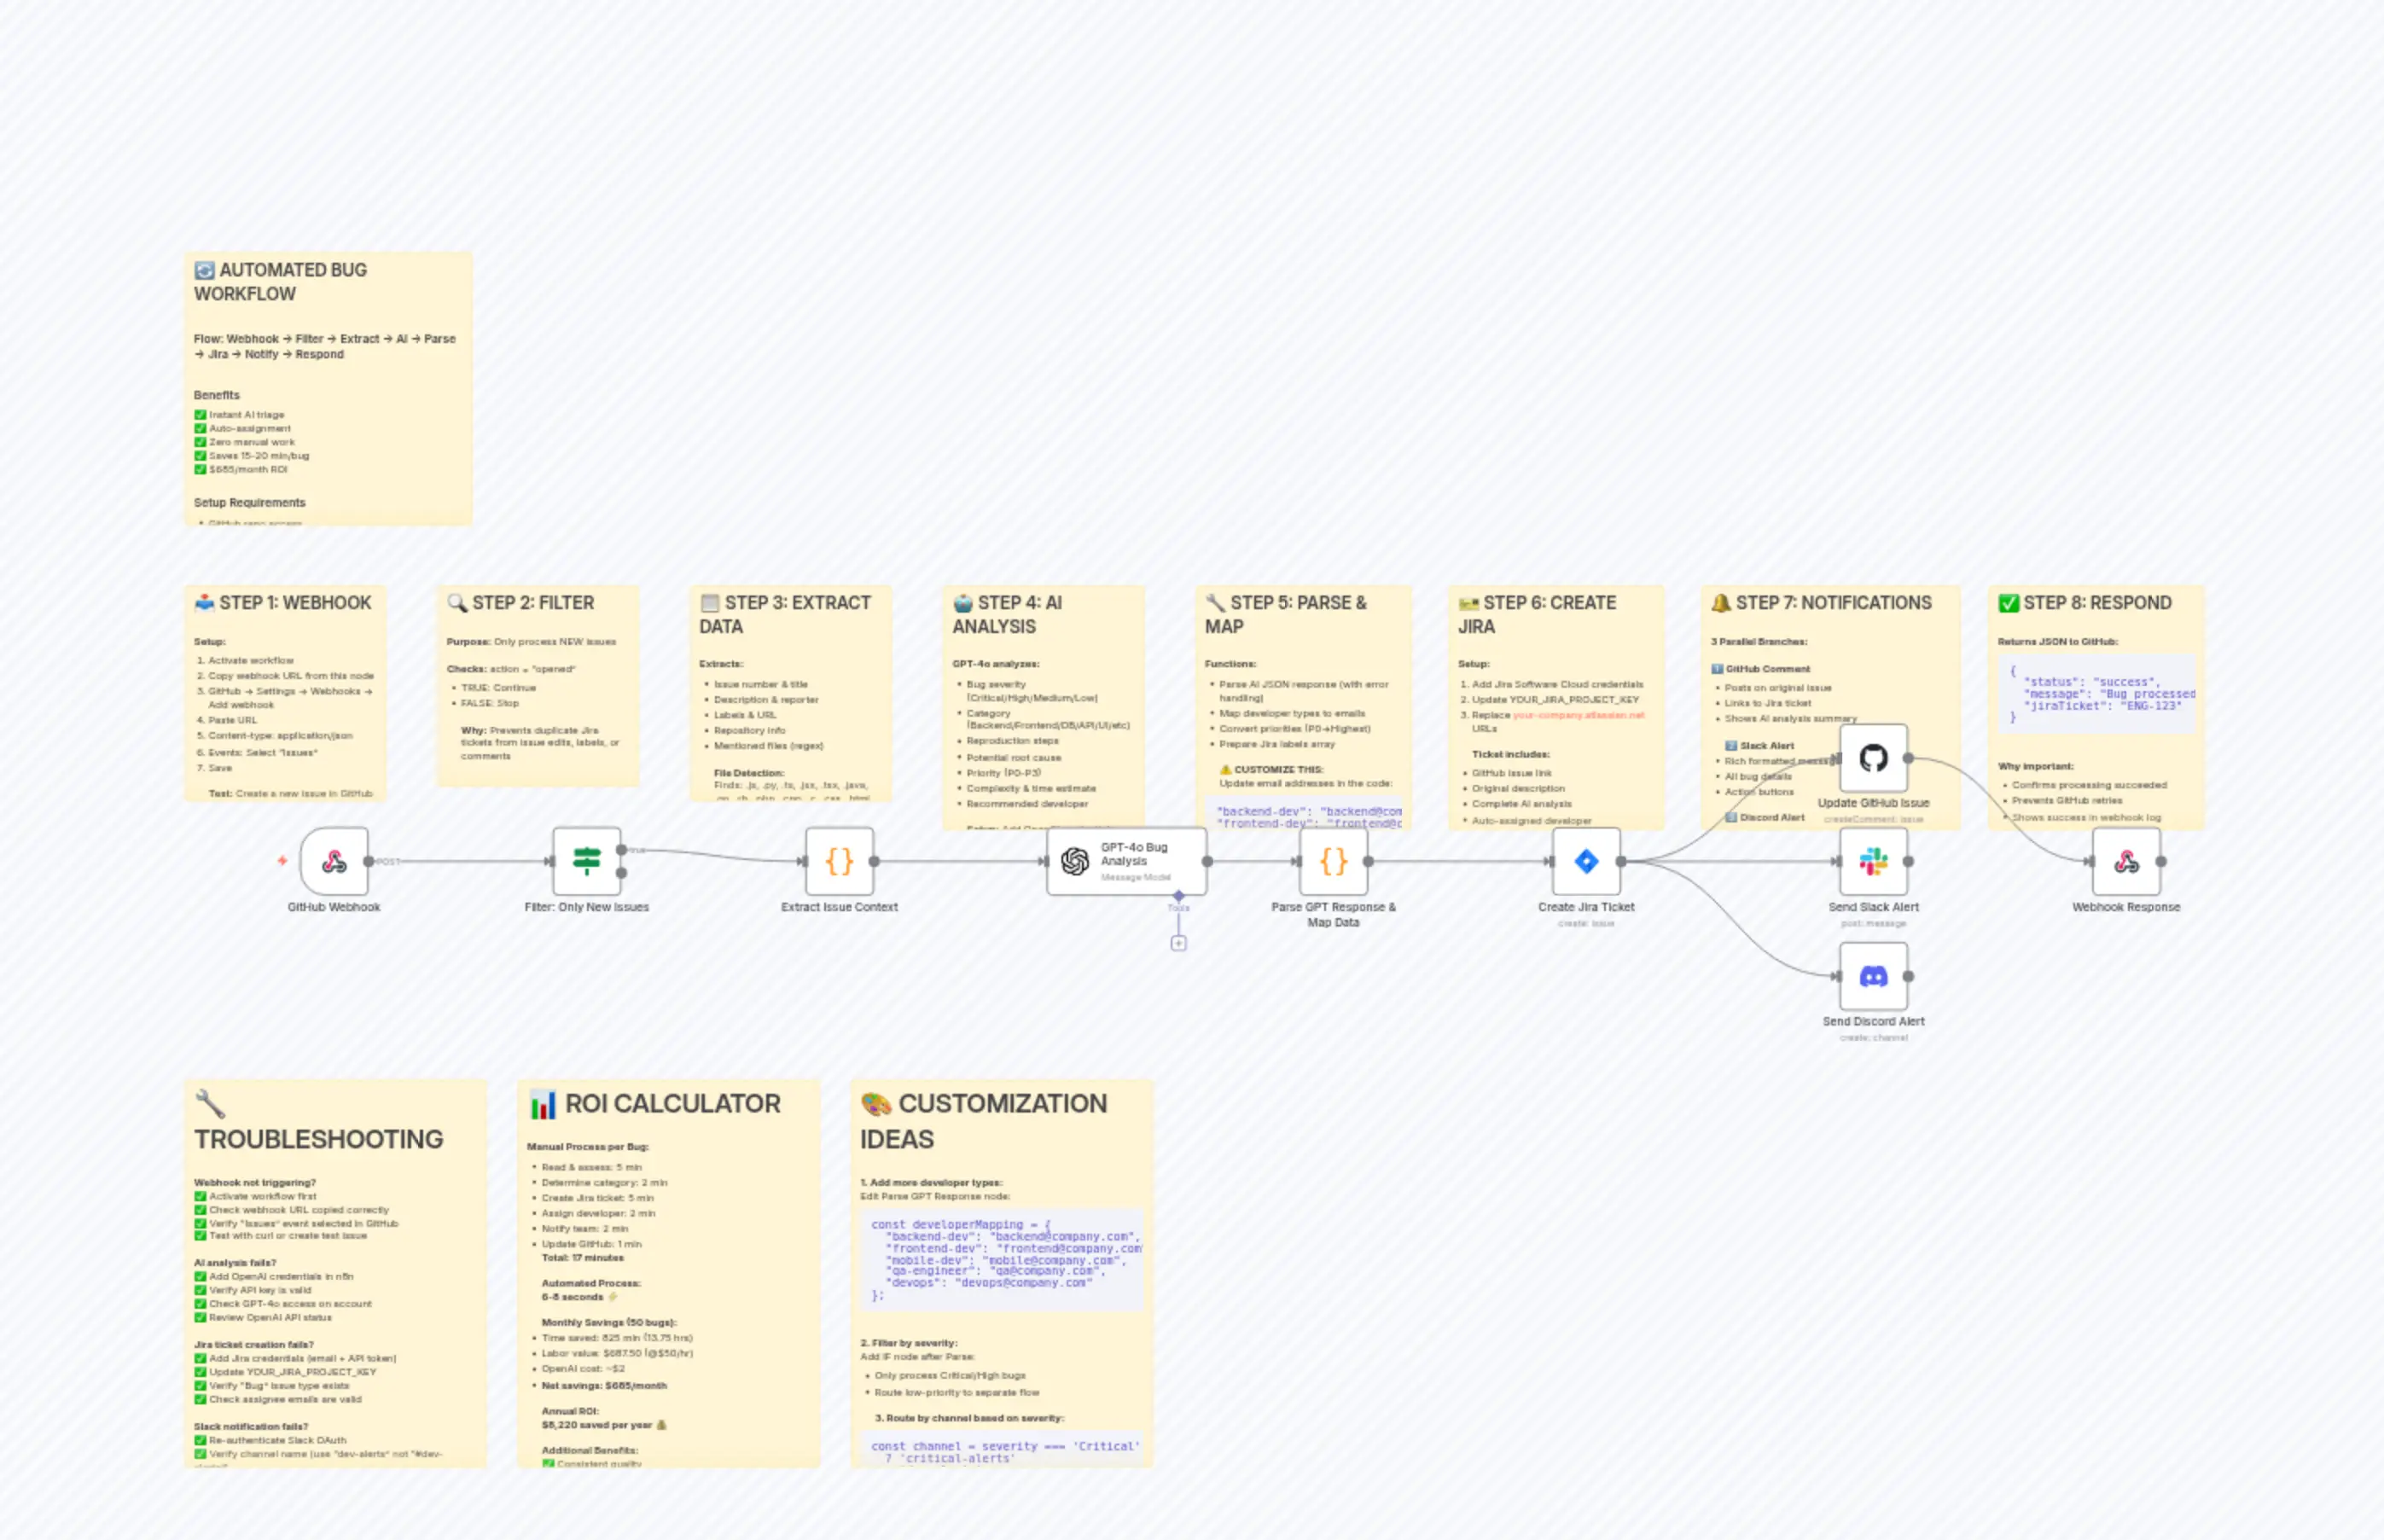Click the GitHub icon on Update GitHub Issue
The width and height of the screenshot is (2384, 1540).
pos(1874,758)
